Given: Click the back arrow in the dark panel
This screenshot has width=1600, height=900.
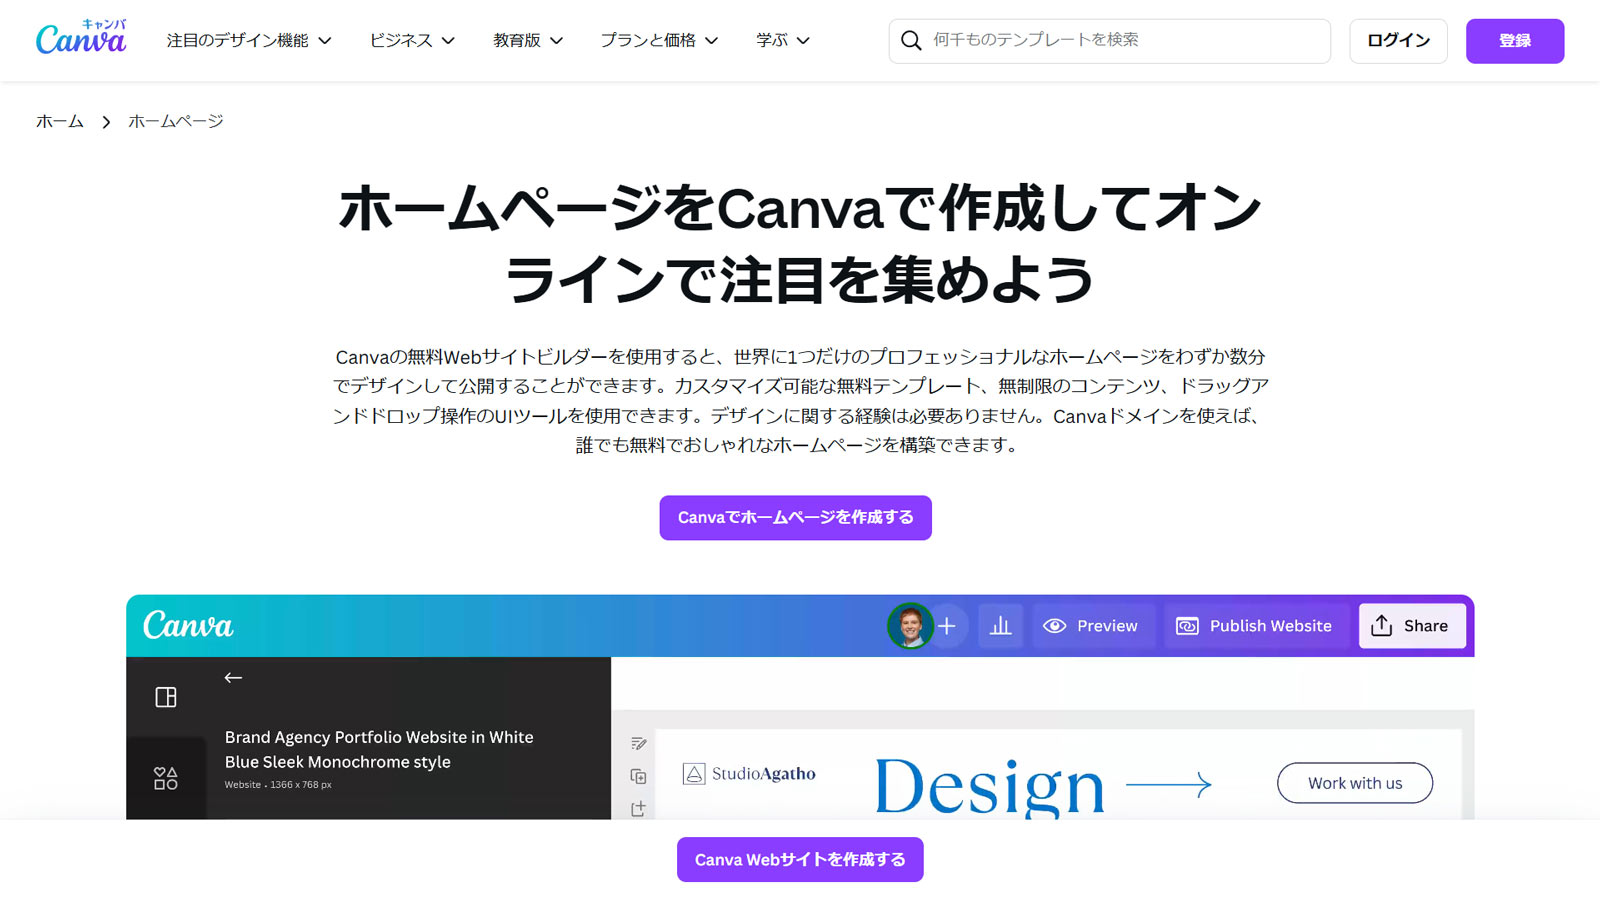Looking at the screenshot, I should click(233, 678).
